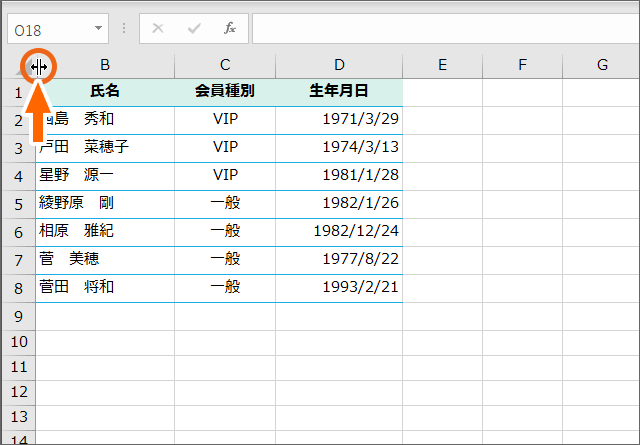
Task: Click the date cell 1974/3/13
Action: tap(339, 149)
